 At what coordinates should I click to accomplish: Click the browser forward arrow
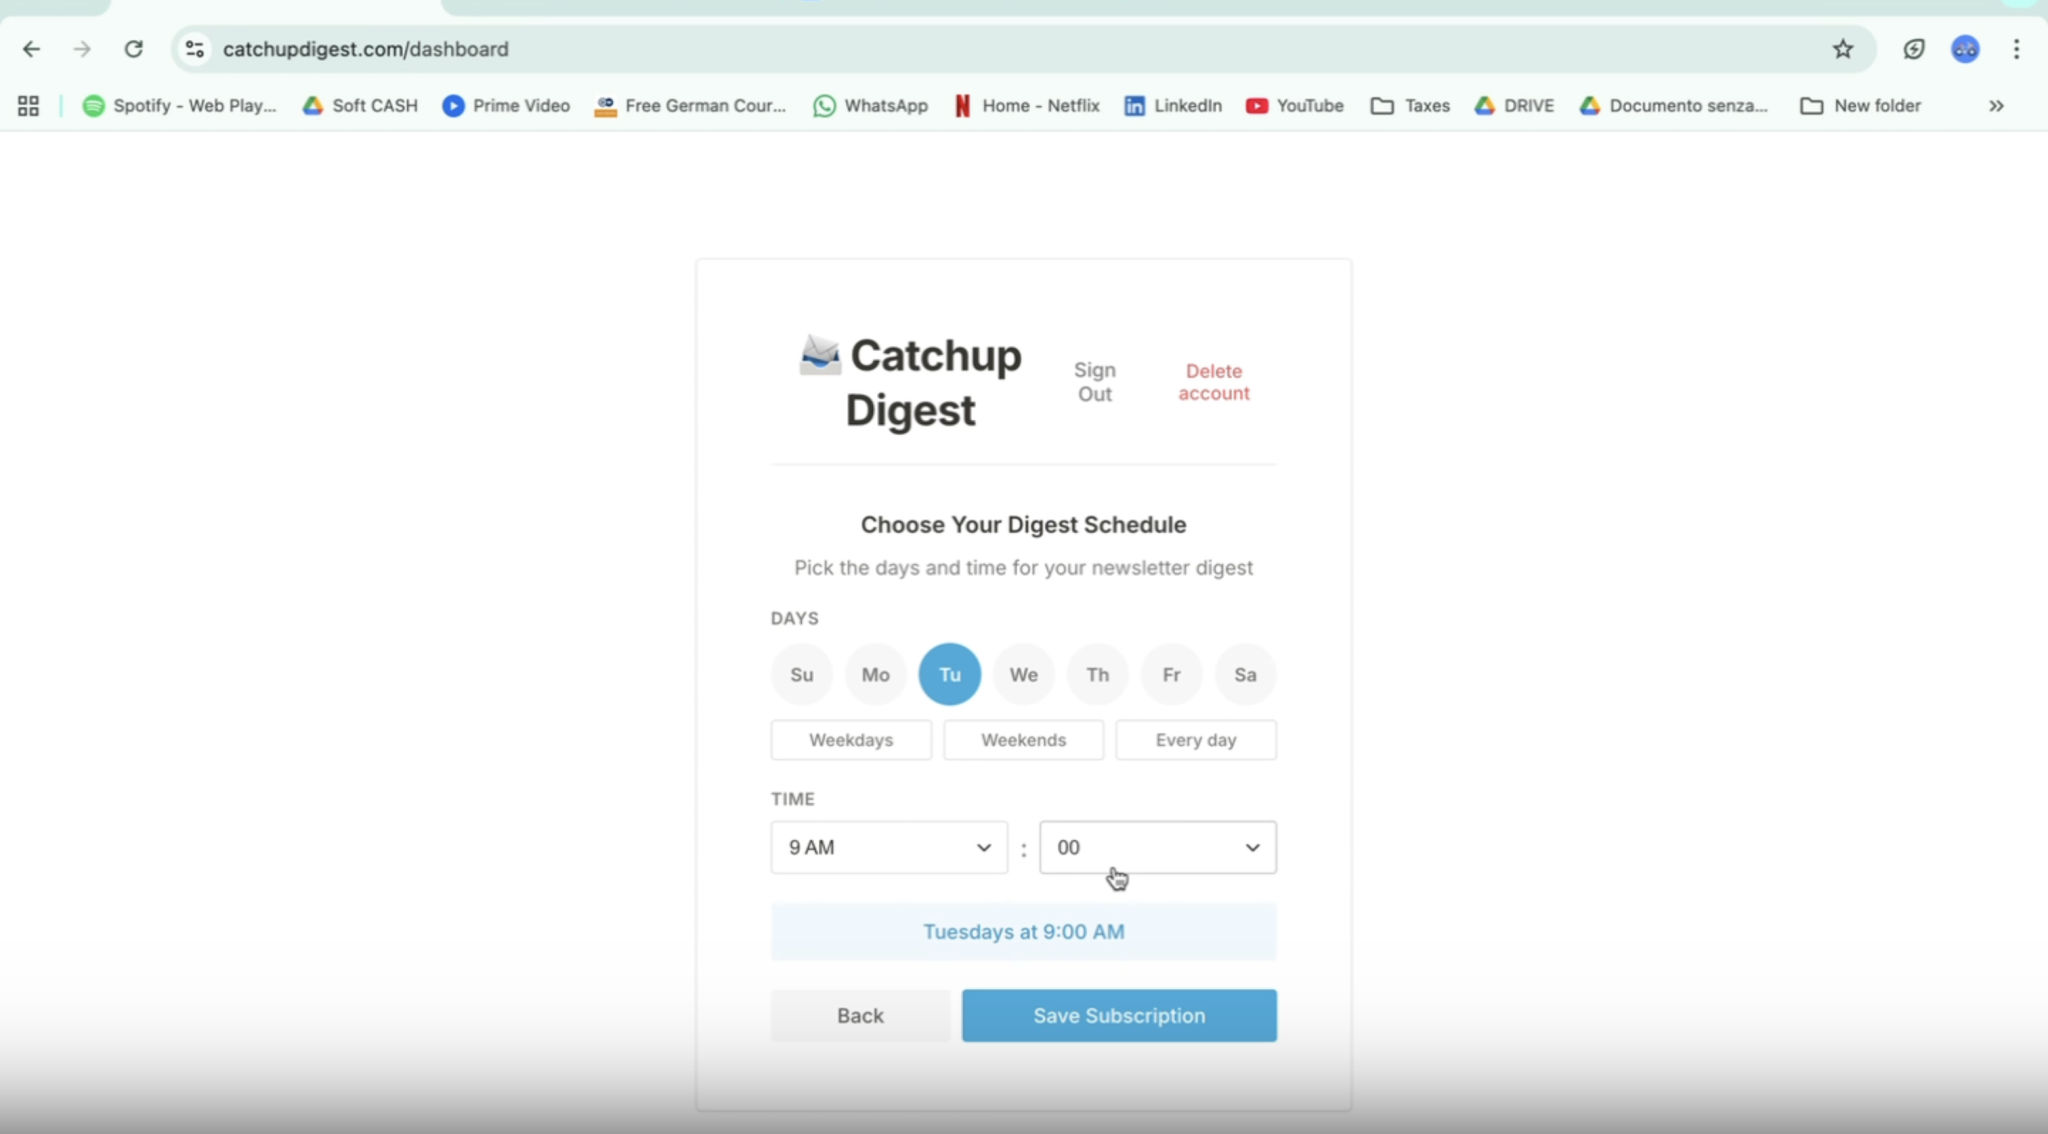pyautogui.click(x=82, y=49)
